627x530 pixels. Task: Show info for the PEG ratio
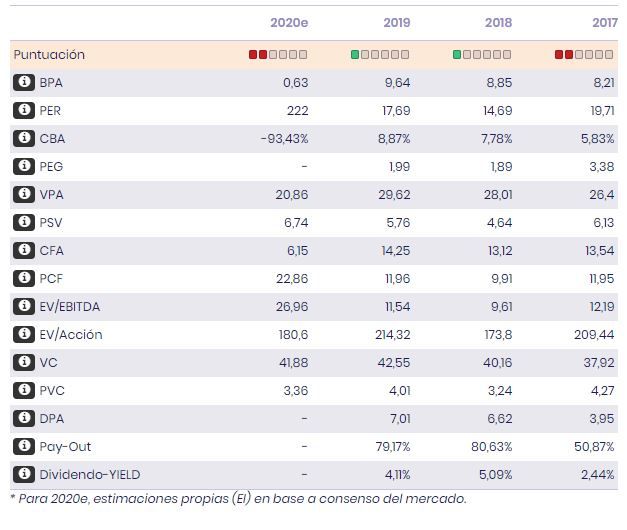(23, 167)
